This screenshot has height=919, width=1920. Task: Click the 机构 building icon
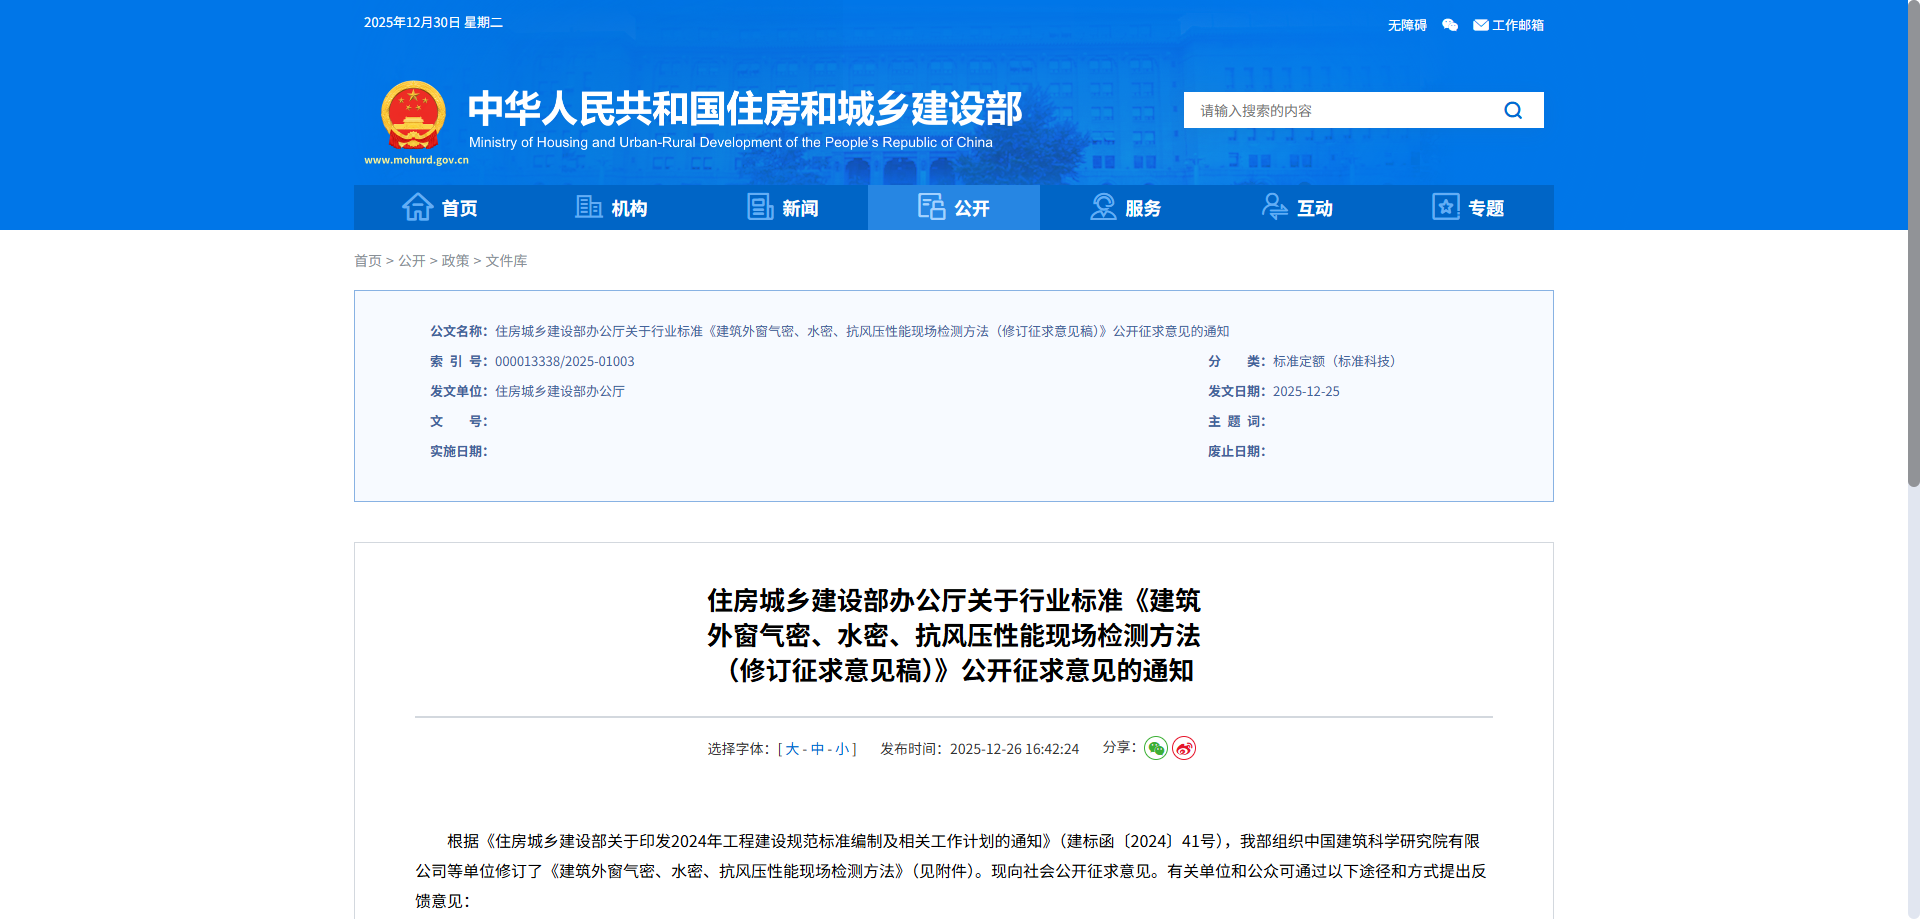point(590,207)
